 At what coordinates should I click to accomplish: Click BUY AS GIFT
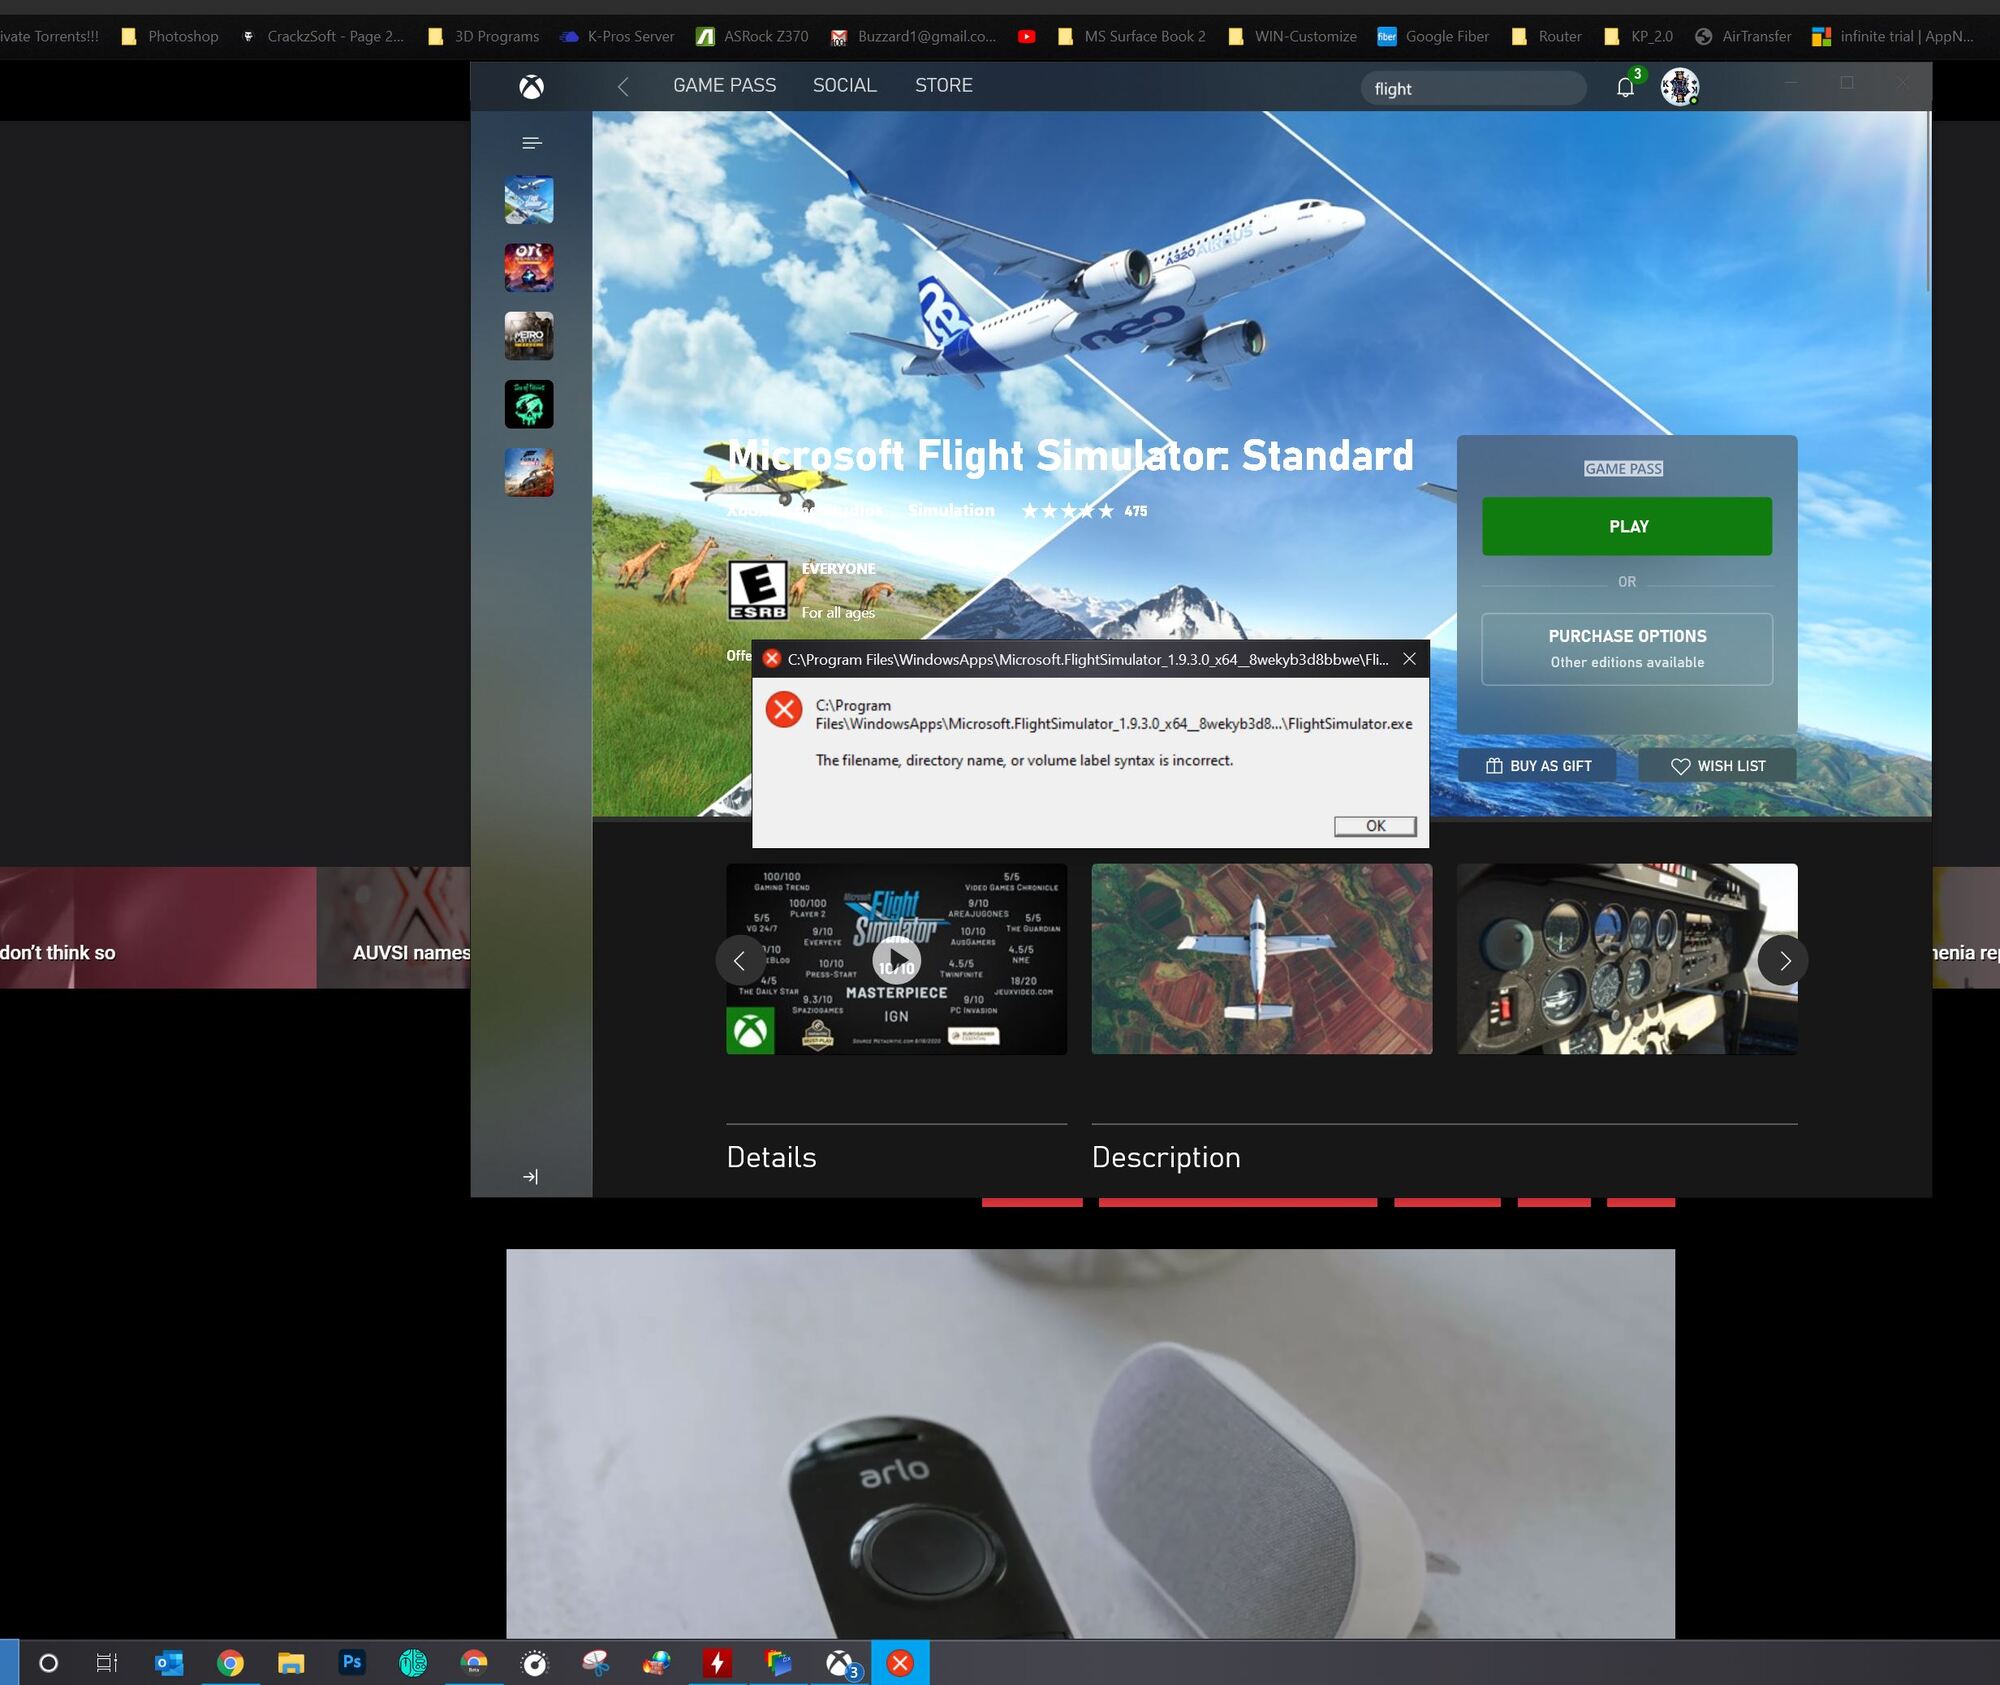1538,766
